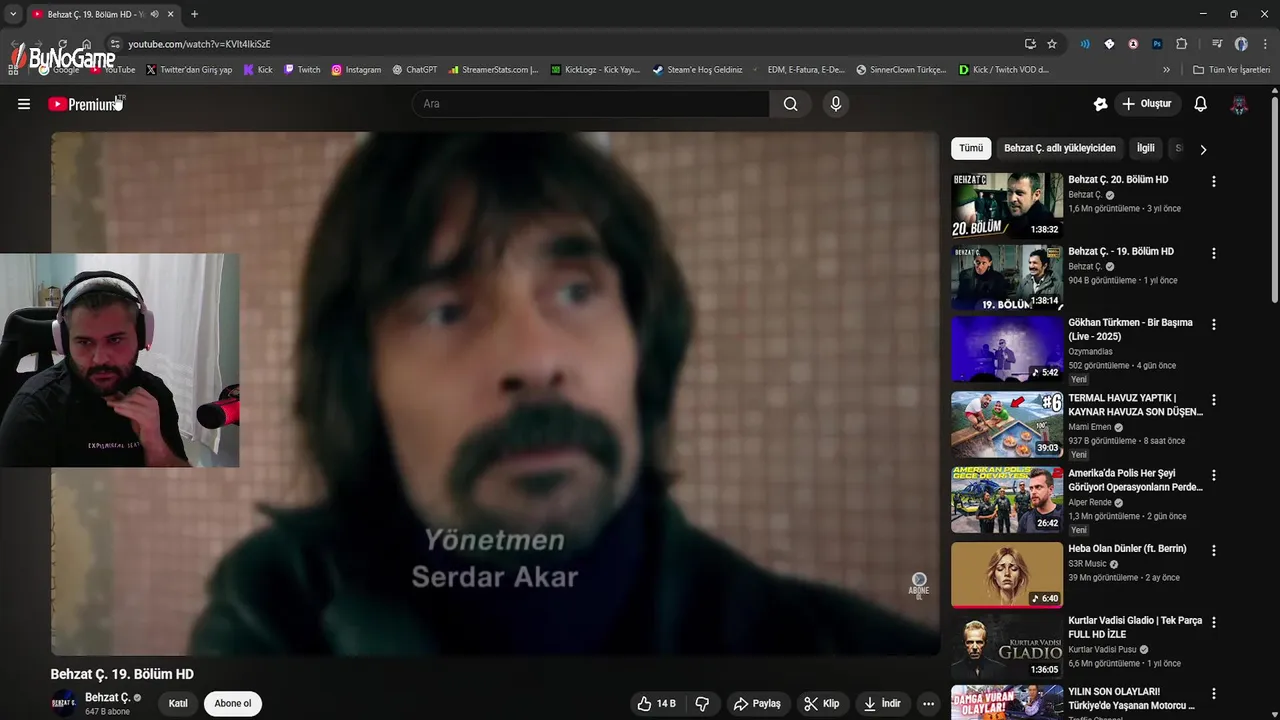The height and width of the screenshot is (720, 1280).
Task: Open options for Kurtlar Vadisi Gladio video
Action: click(x=1214, y=622)
